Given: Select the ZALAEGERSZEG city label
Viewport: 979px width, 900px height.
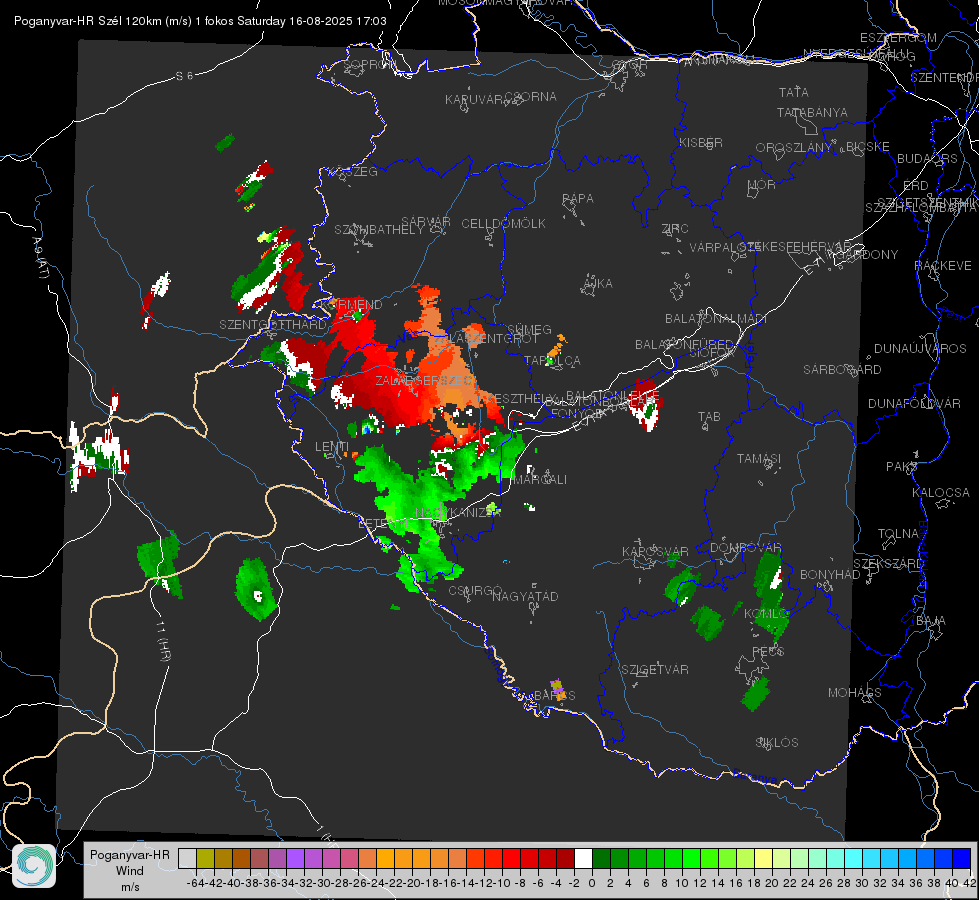Looking at the screenshot, I should click(x=425, y=380).
